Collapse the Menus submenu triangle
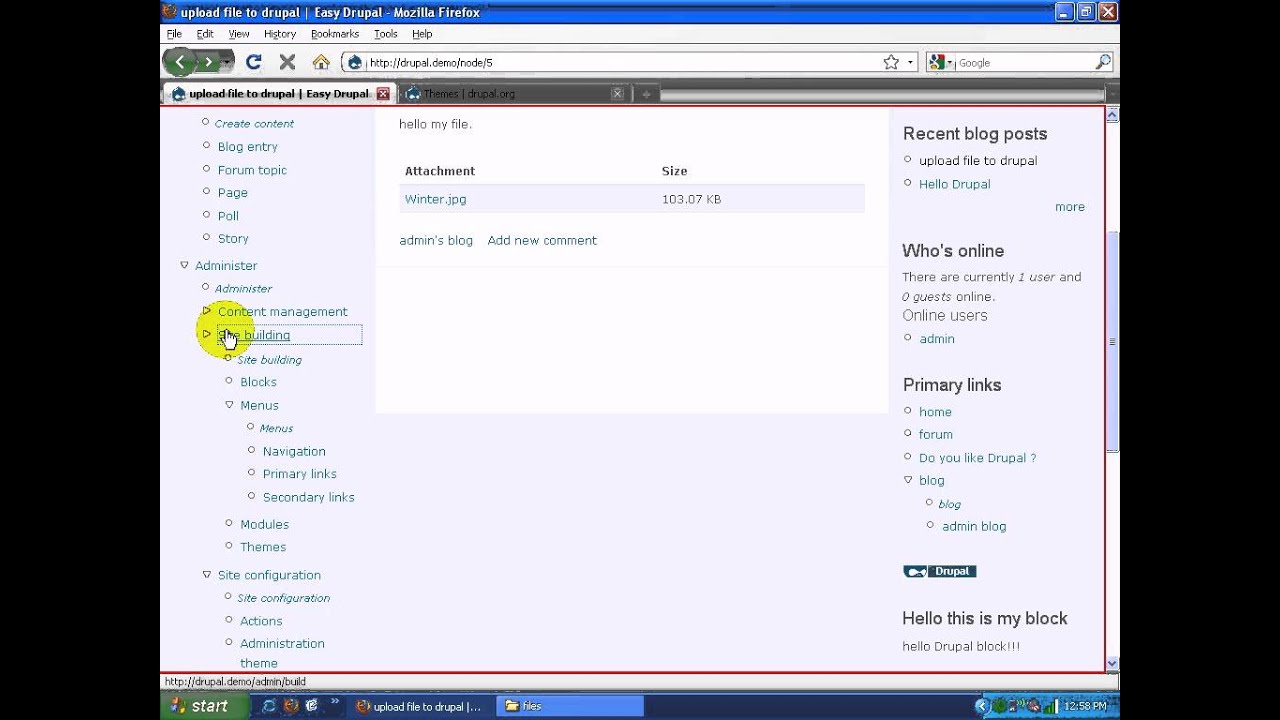1280x720 pixels. click(x=229, y=405)
